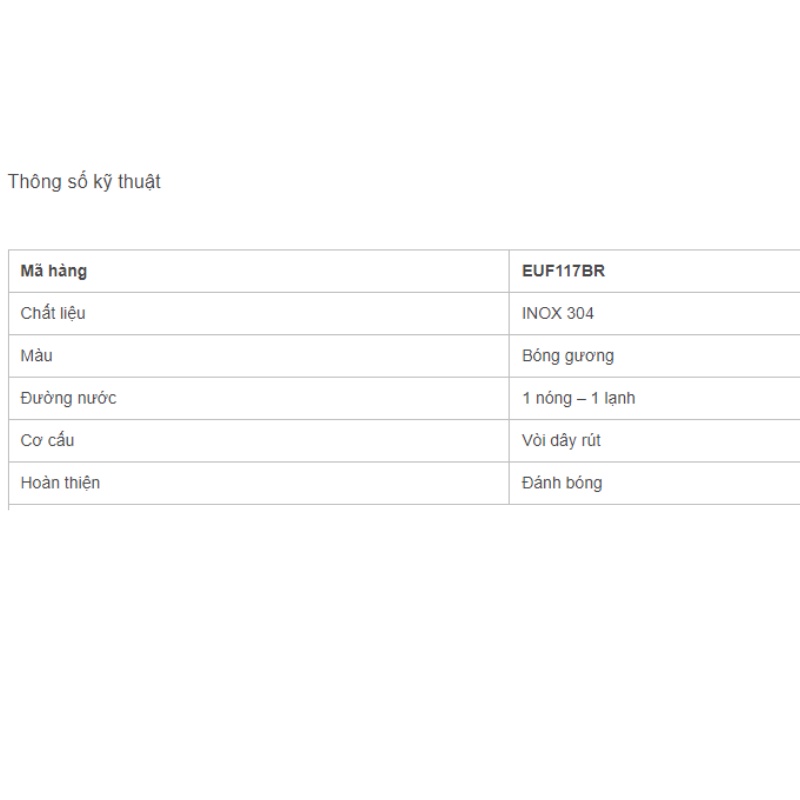Click the word 'thuật' in the heading
This screenshot has width=800, height=800.
[x=138, y=182]
